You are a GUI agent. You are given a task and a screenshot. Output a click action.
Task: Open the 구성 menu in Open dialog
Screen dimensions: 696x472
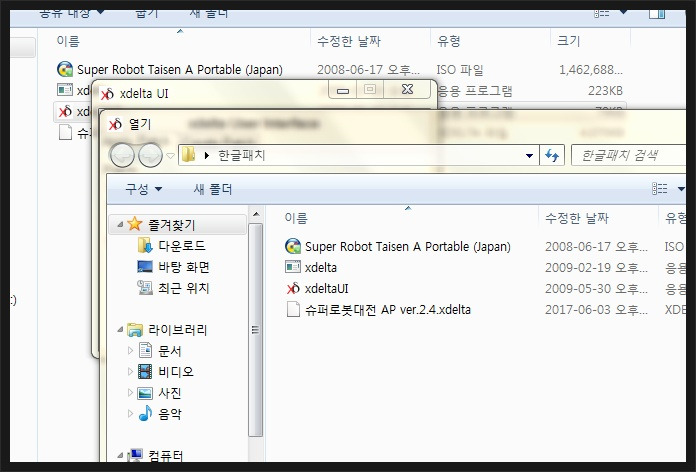click(x=143, y=190)
